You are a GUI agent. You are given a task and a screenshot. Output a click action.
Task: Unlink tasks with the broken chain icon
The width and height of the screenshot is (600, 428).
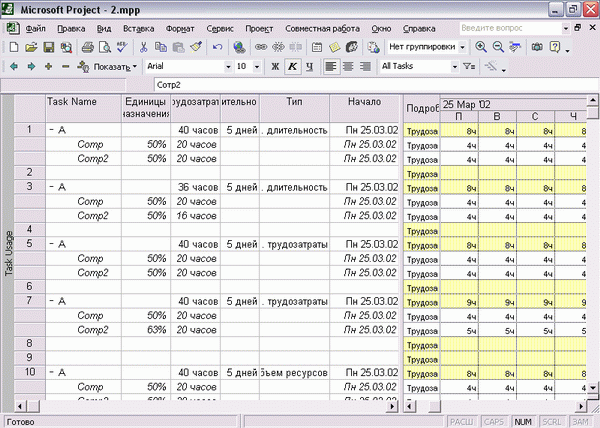(278, 47)
